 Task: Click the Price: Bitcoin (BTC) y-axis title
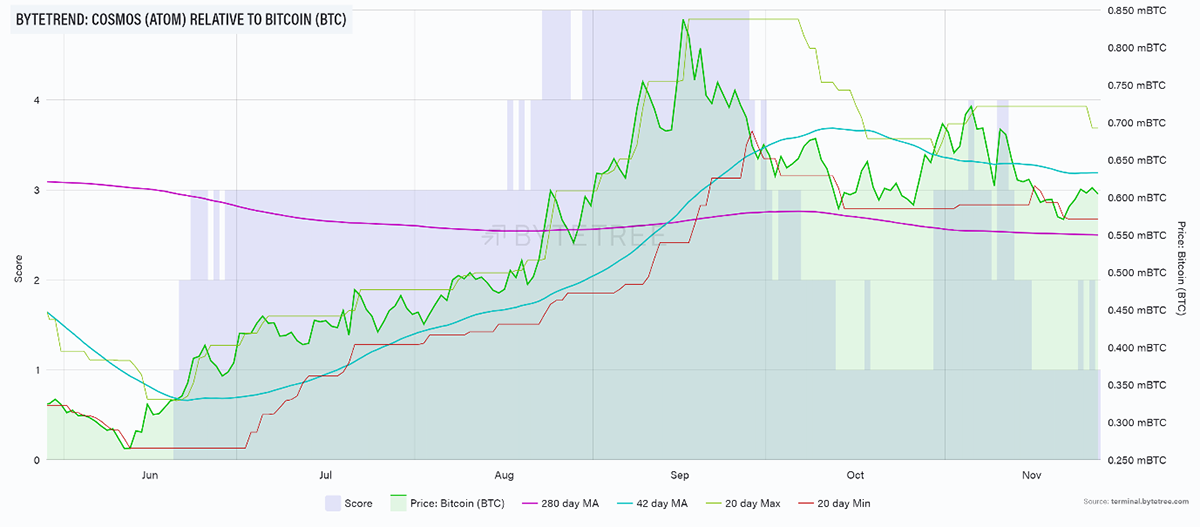[x=1181, y=270]
